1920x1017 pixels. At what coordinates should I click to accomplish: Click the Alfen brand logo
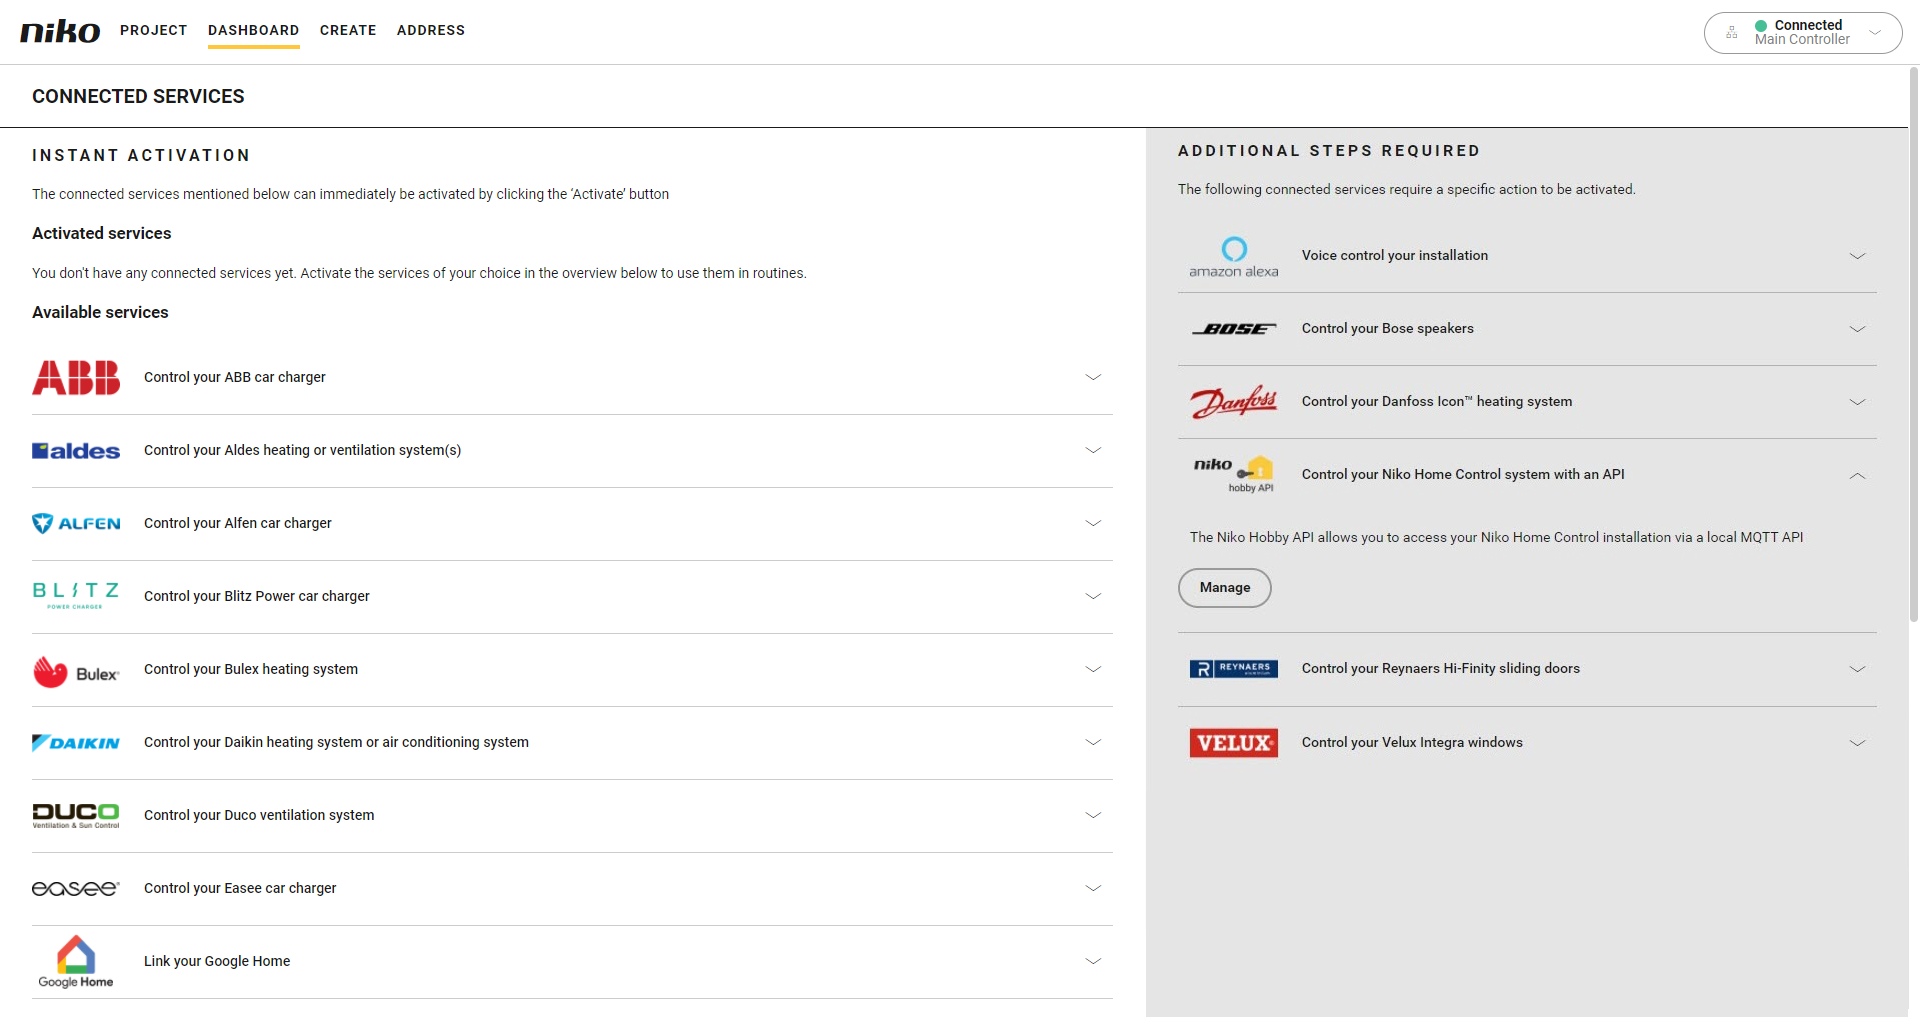click(x=76, y=524)
